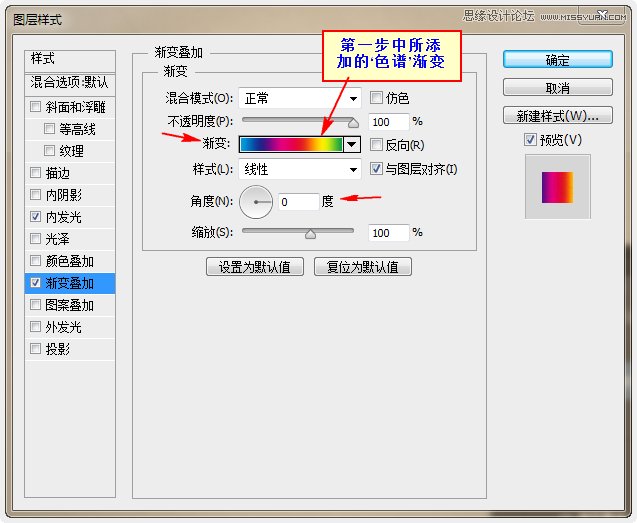This screenshot has width=637, height=523.
Task: Click the 角度 degree input field
Action: coord(299,202)
